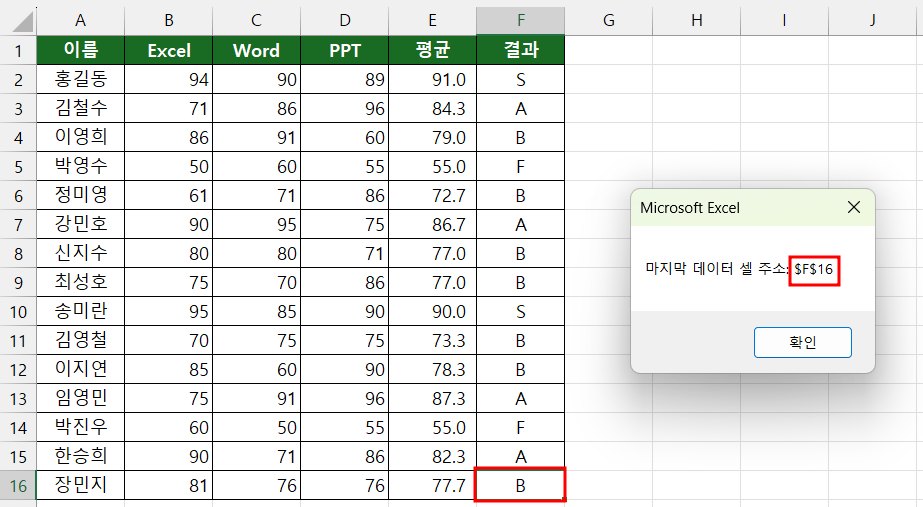923x507 pixels.
Task: Select column H header
Action: [696, 21]
